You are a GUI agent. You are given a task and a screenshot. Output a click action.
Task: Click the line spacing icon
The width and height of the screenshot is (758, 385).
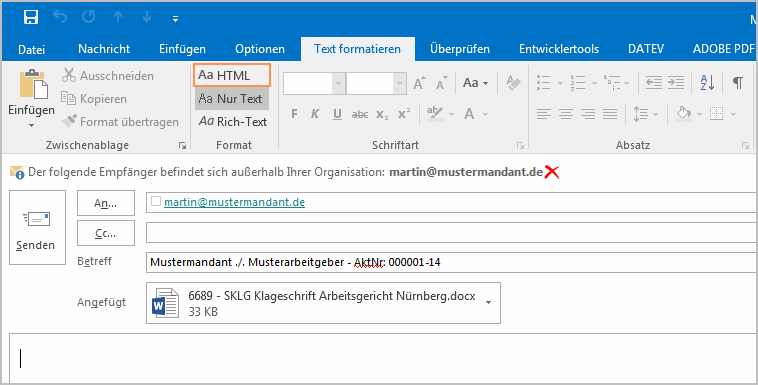click(641, 114)
